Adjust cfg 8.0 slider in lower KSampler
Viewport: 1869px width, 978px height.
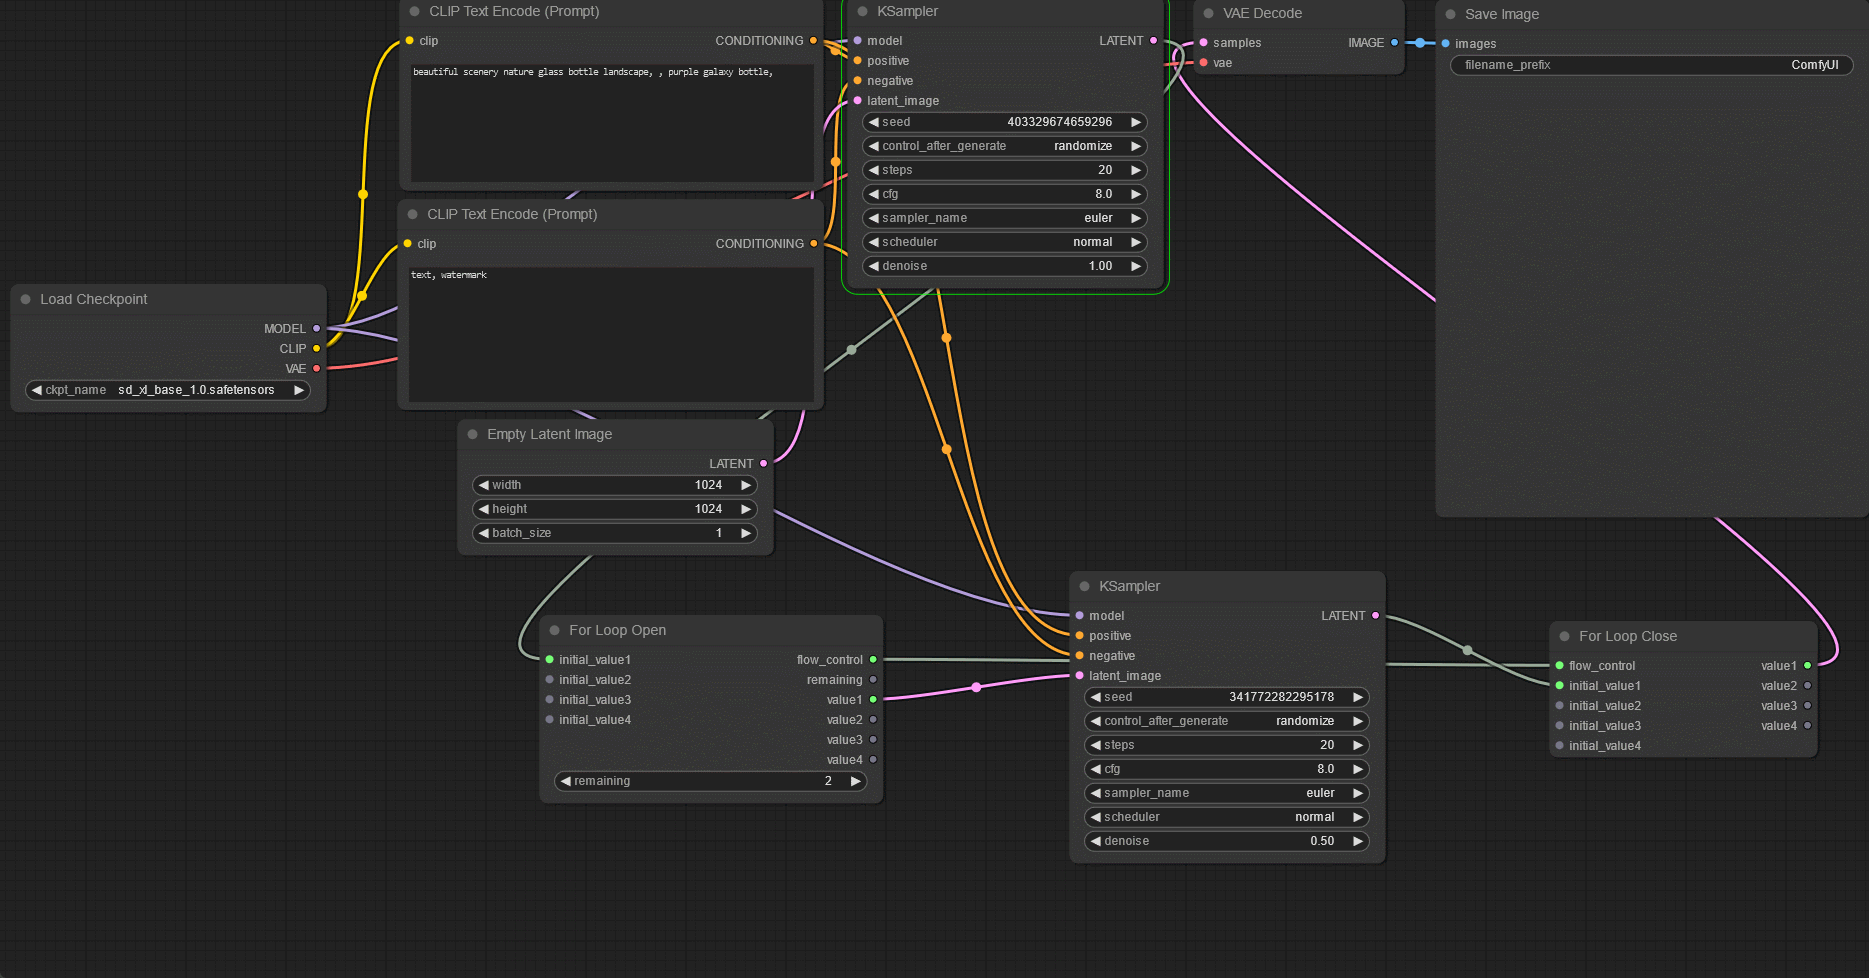1227,769
